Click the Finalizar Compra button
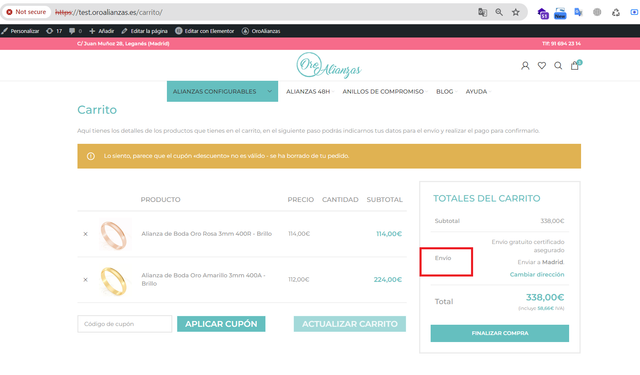640x375 pixels. (500, 333)
